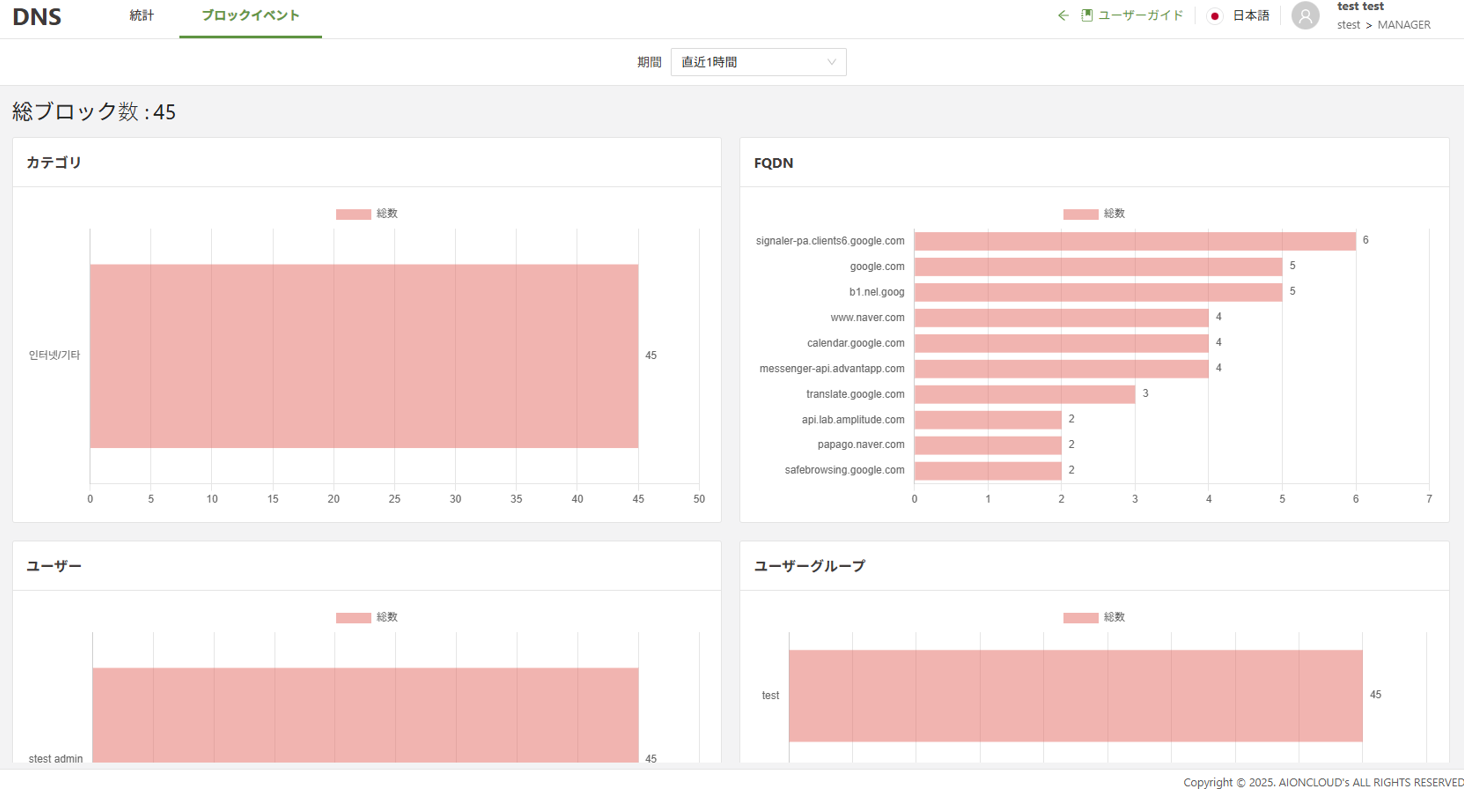Select the ブロックイベント tab
This screenshot has width=1464, height=790.
pos(250,16)
